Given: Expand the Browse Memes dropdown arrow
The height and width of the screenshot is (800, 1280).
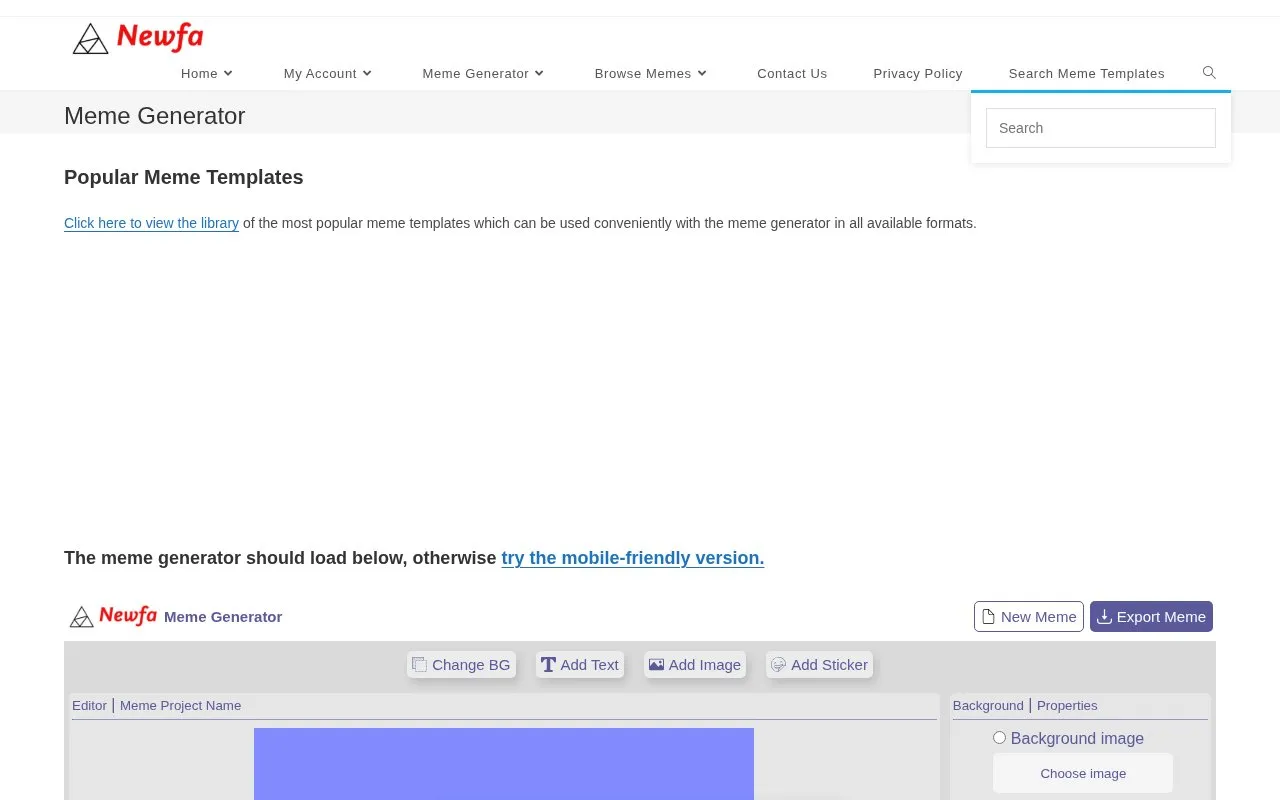Looking at the screenshot, I should (702, 73).
